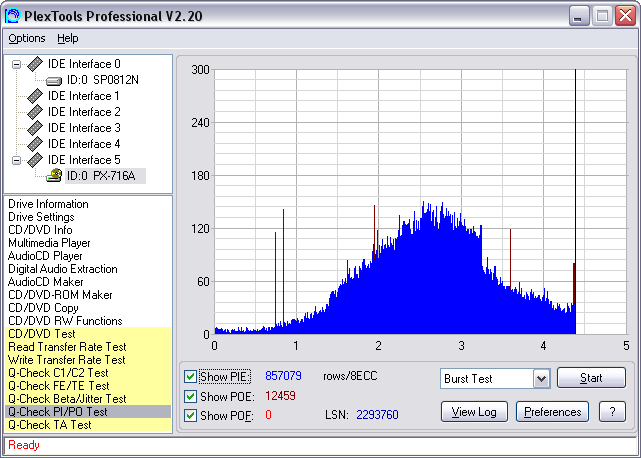The width and height of the screenshot is (641, 458).
Task: Select Q-Check FE/TE Test
Action: [x=88, y=386]
